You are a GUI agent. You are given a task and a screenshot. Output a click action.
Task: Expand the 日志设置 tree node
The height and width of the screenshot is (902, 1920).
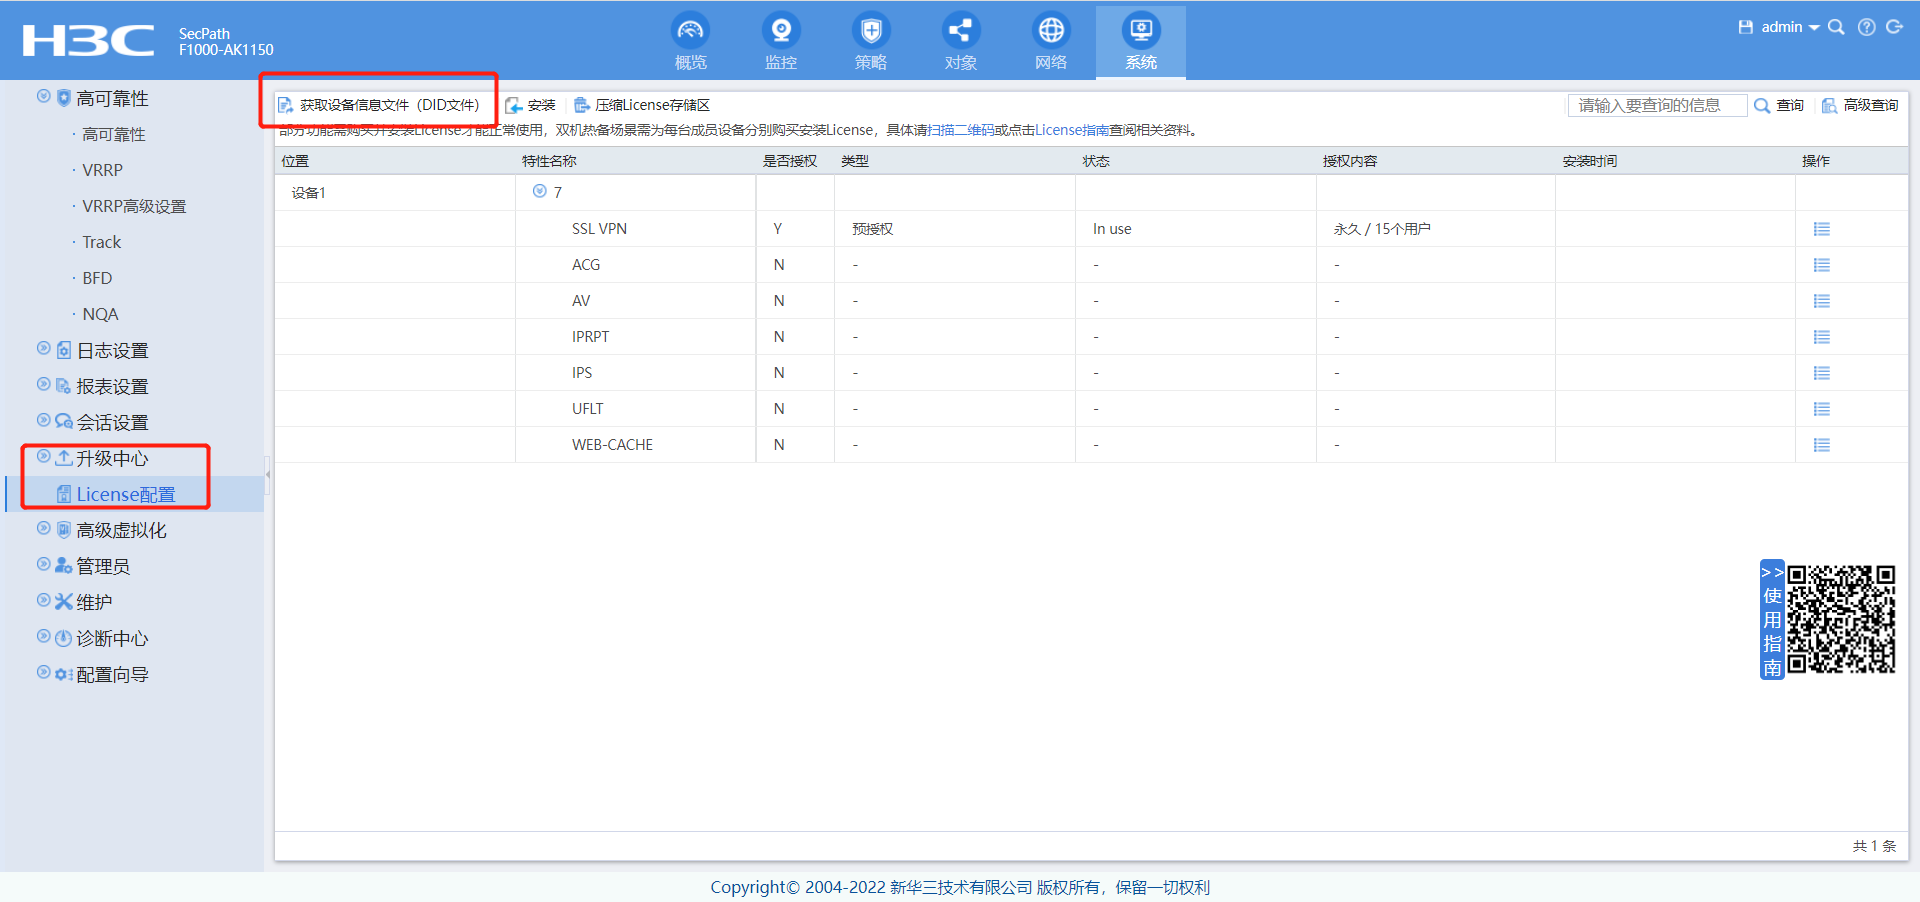tap(44, 349)
